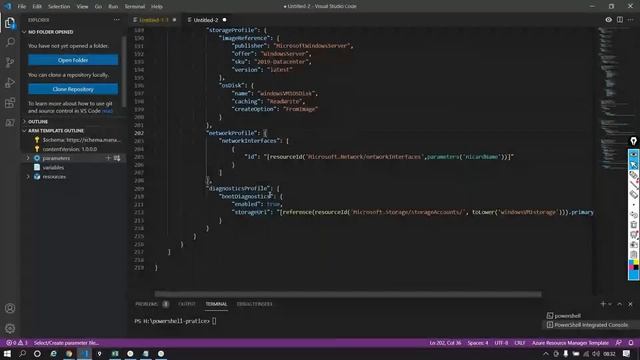This screenshot has height=360, width=640.
Task: Open the Source Control view
Action: 10,62
